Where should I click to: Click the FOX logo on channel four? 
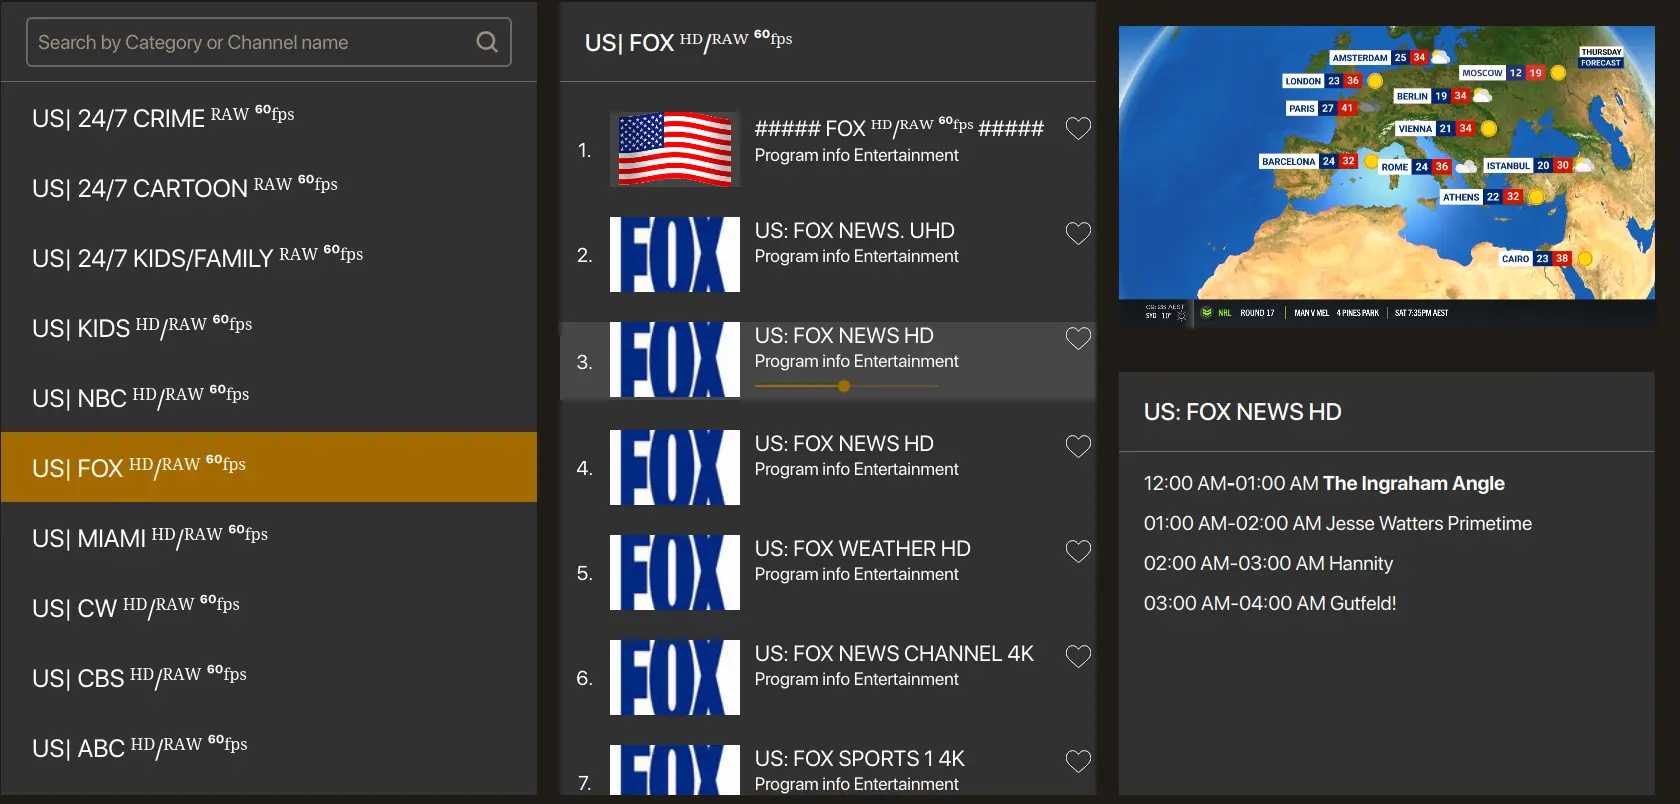(675, 467)
